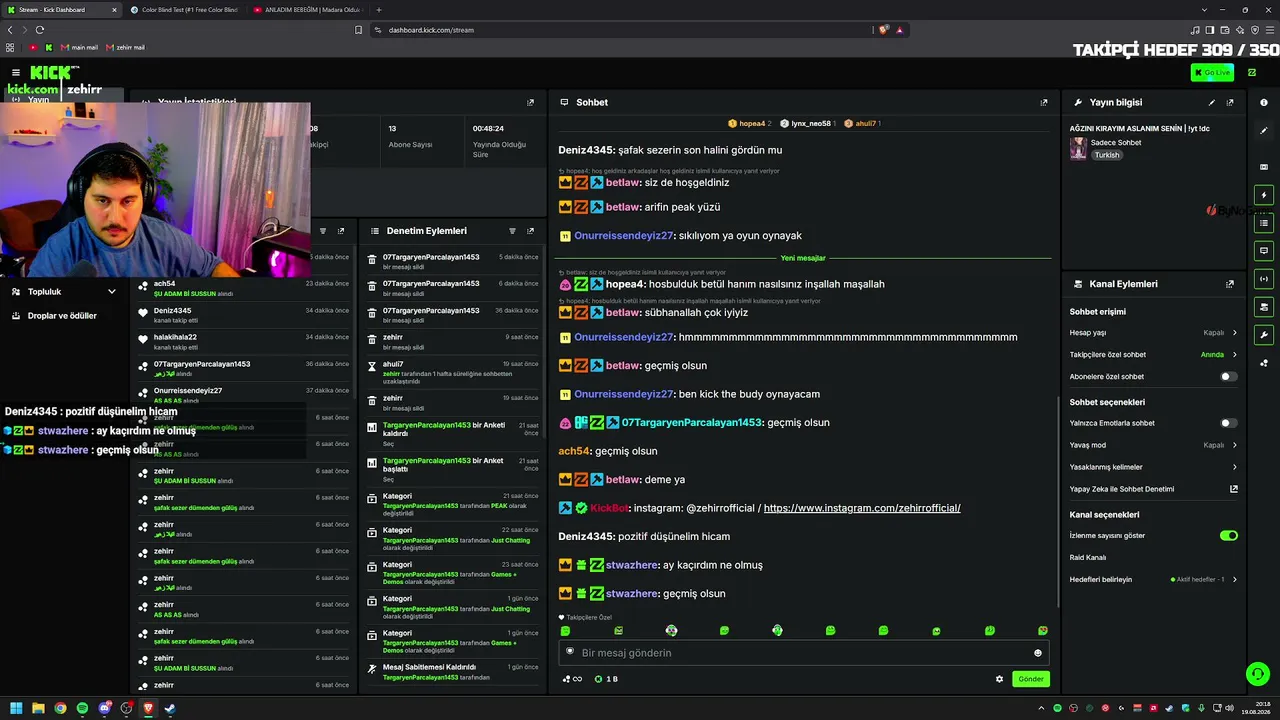This screenshot has height=720, width=1280.
Task: Select the lightning bolt icon in right sidebar
Action: click(1264, 195)
